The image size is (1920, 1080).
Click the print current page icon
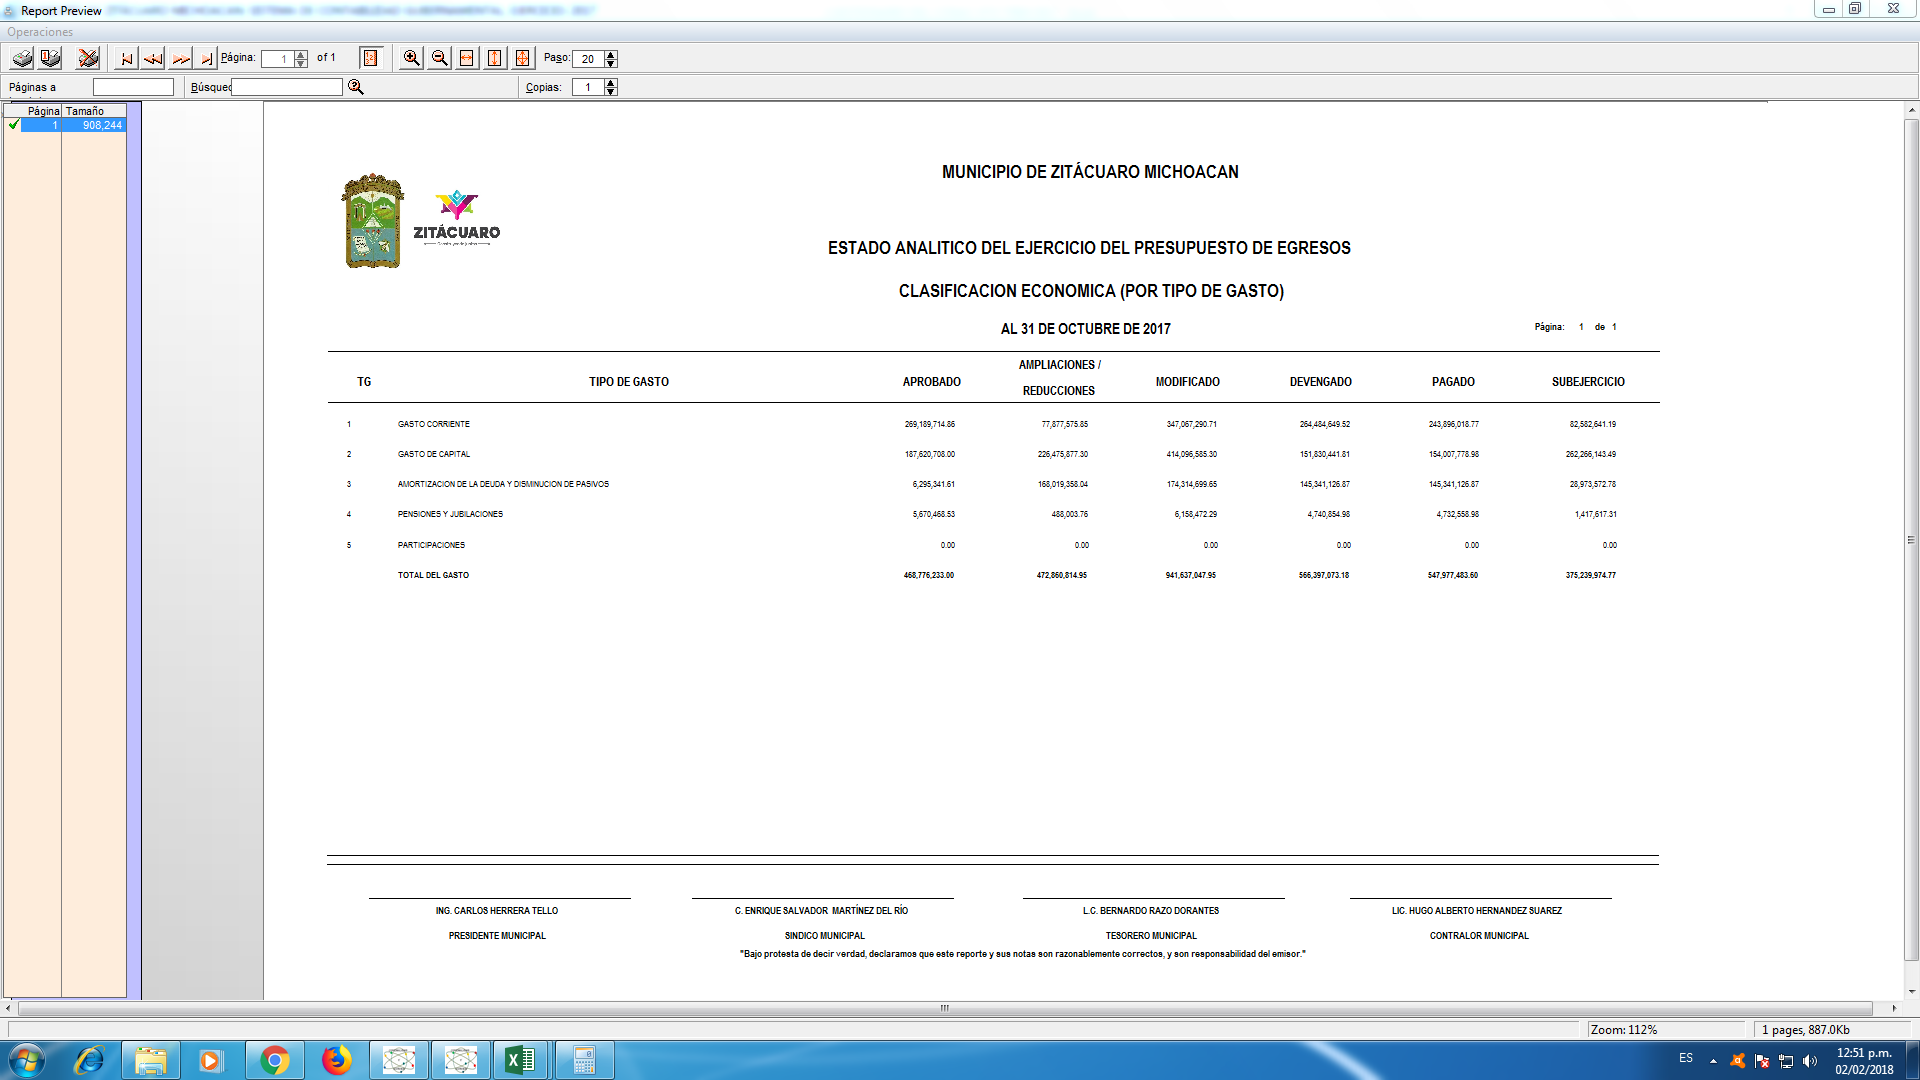50,58
